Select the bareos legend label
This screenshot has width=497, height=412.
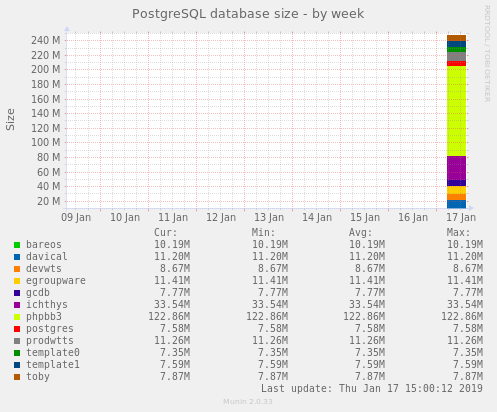44,244
